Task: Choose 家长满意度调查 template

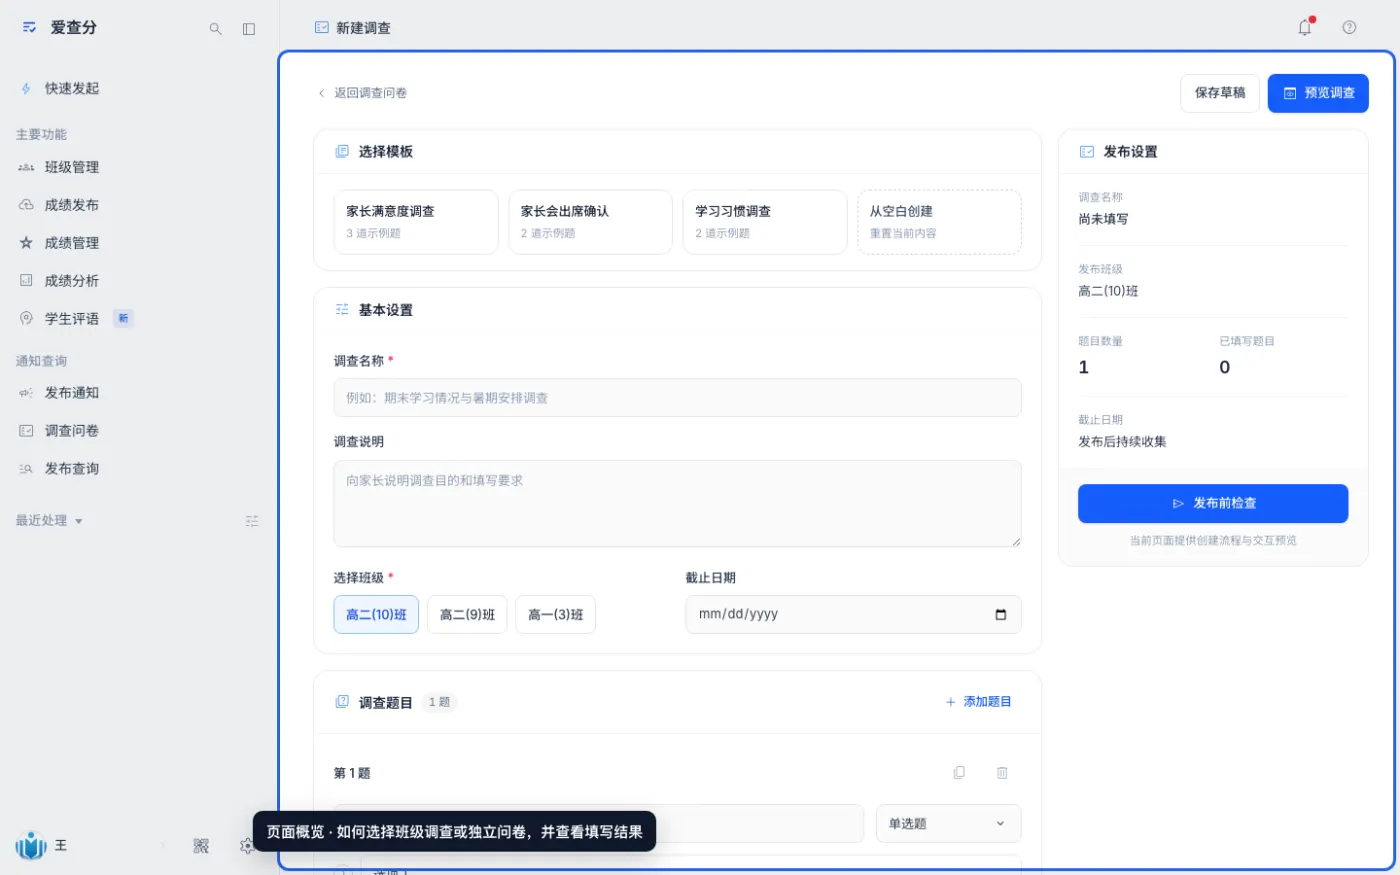Action: click(416, 222)
